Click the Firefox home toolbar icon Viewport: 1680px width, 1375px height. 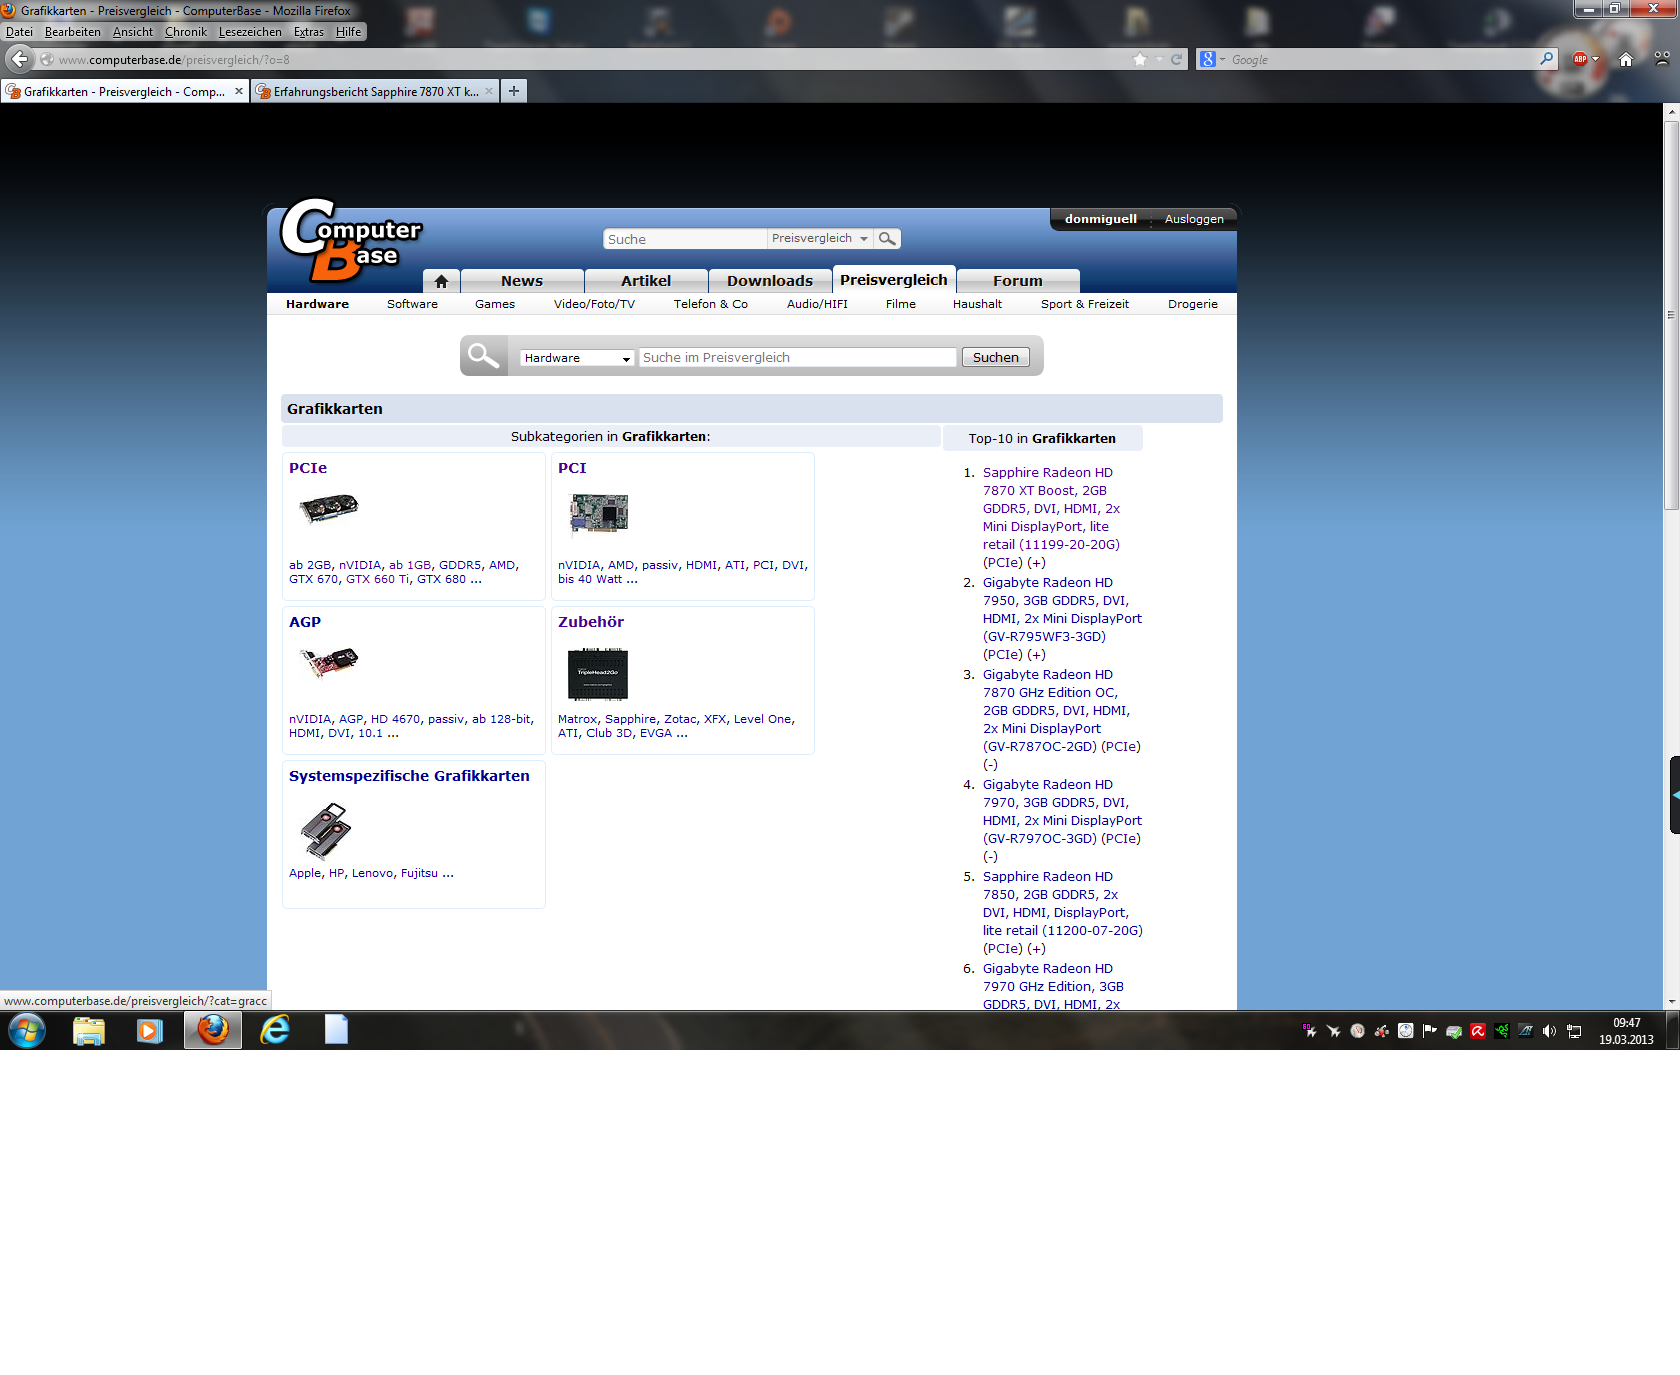pyautogui.click(x=1626, y=59)
